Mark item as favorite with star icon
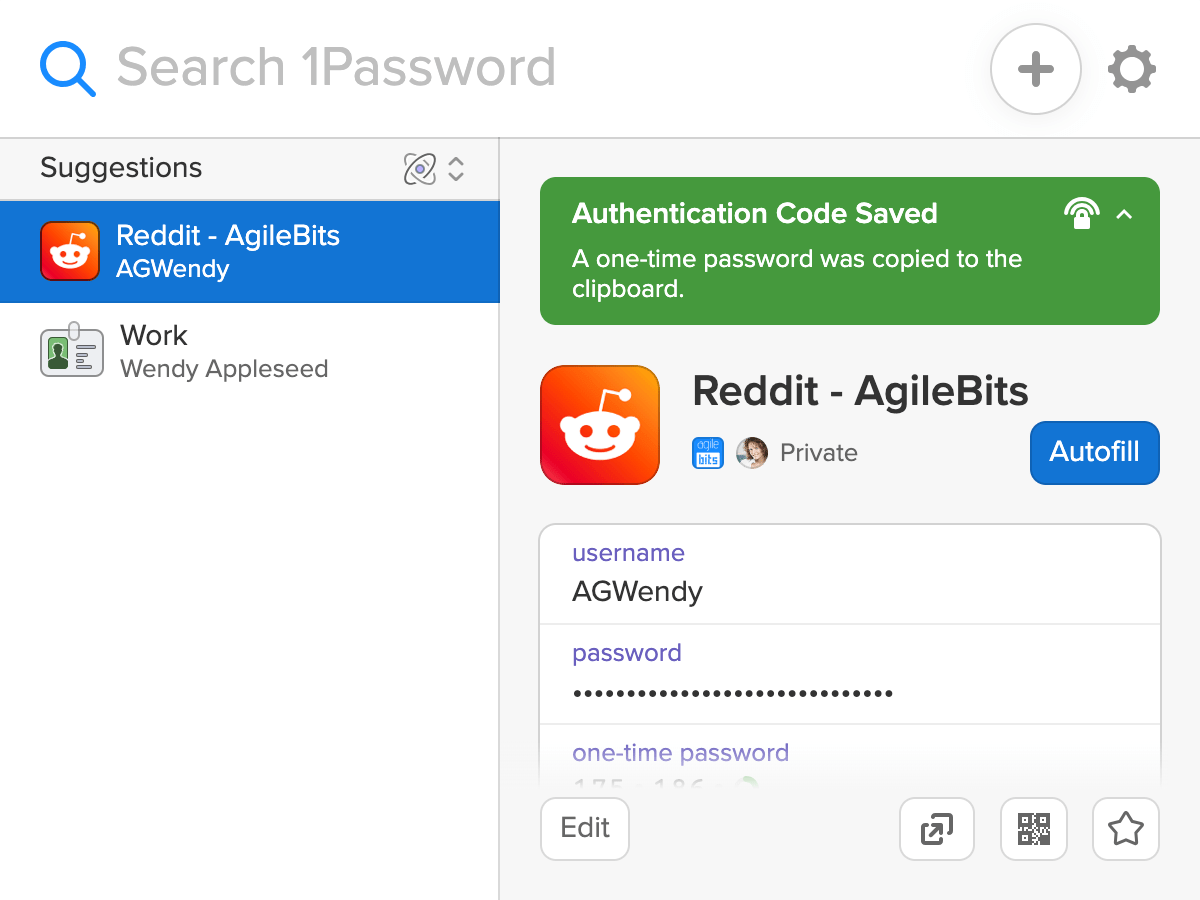 [1126, 829]
